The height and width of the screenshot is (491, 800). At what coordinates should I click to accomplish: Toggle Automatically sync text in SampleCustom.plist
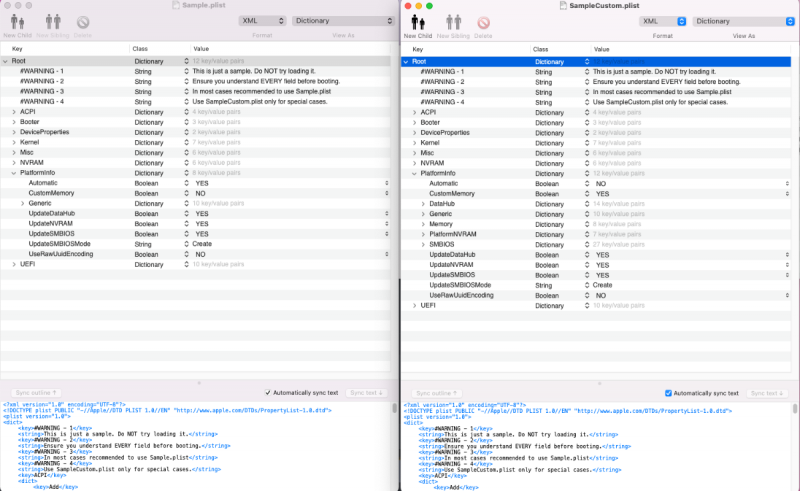(x=669, y=393)
